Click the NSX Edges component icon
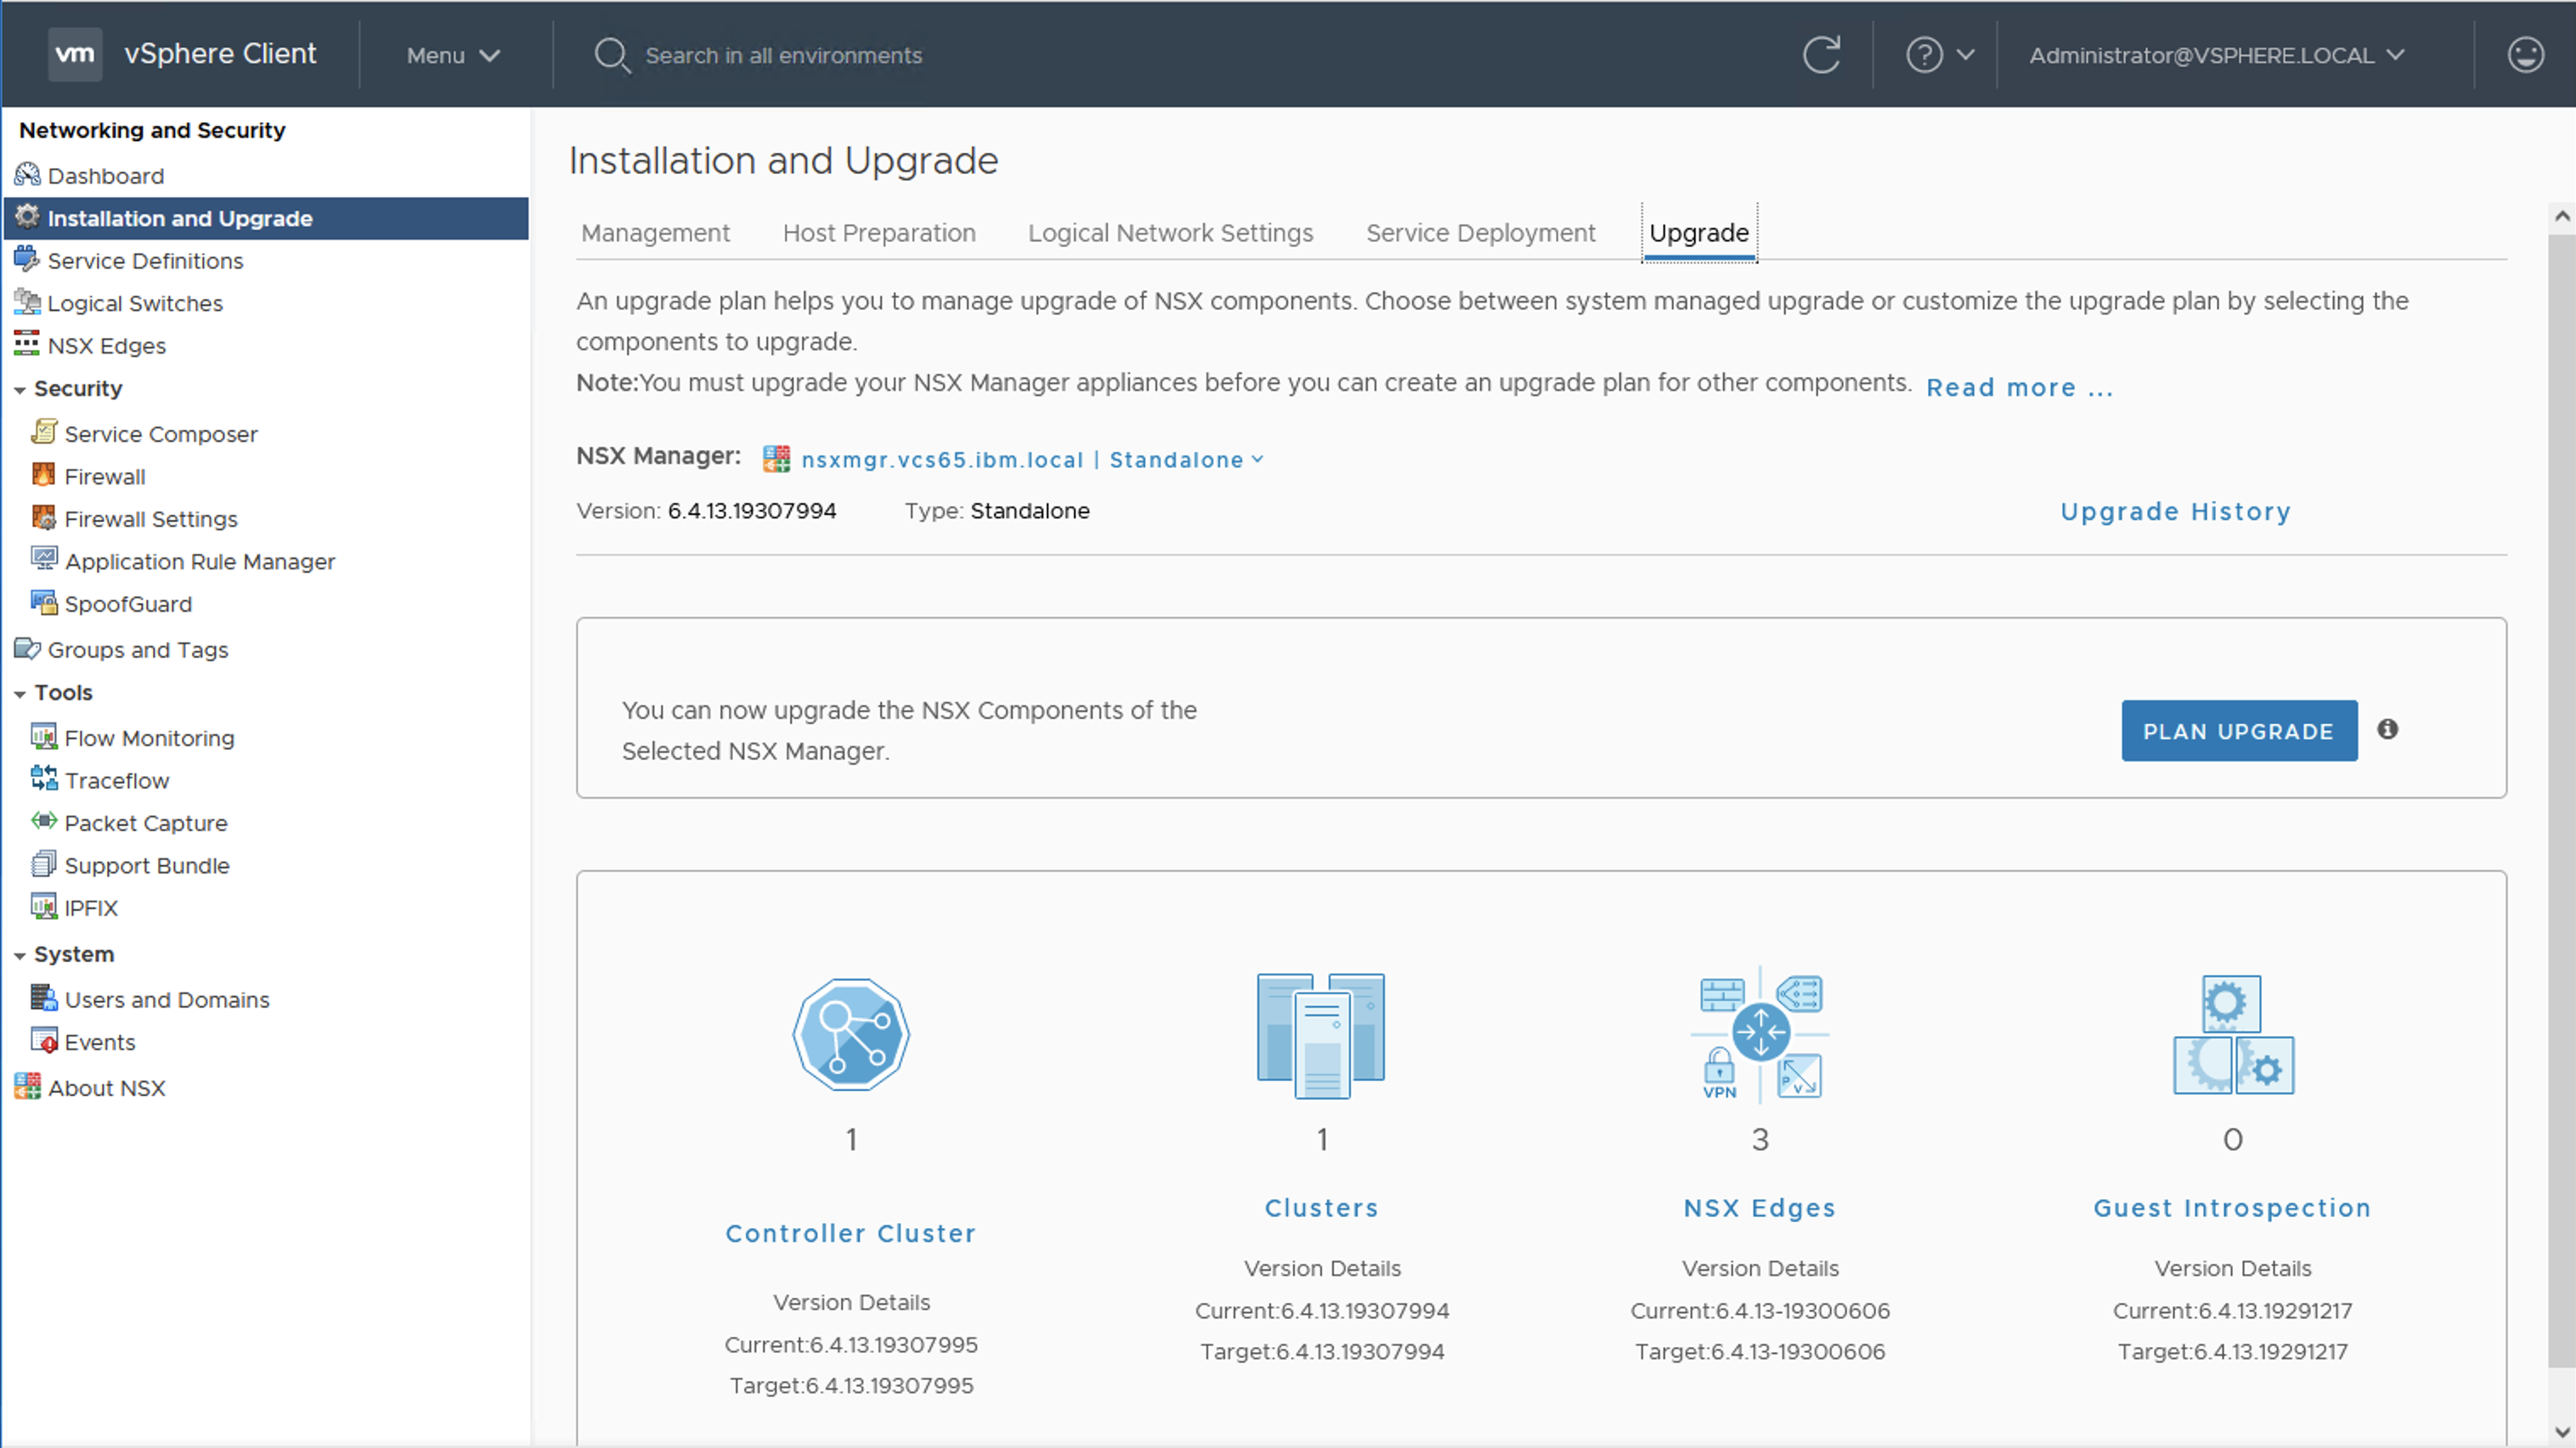This screenshot has height=1448, width=2576. 1760,1034
